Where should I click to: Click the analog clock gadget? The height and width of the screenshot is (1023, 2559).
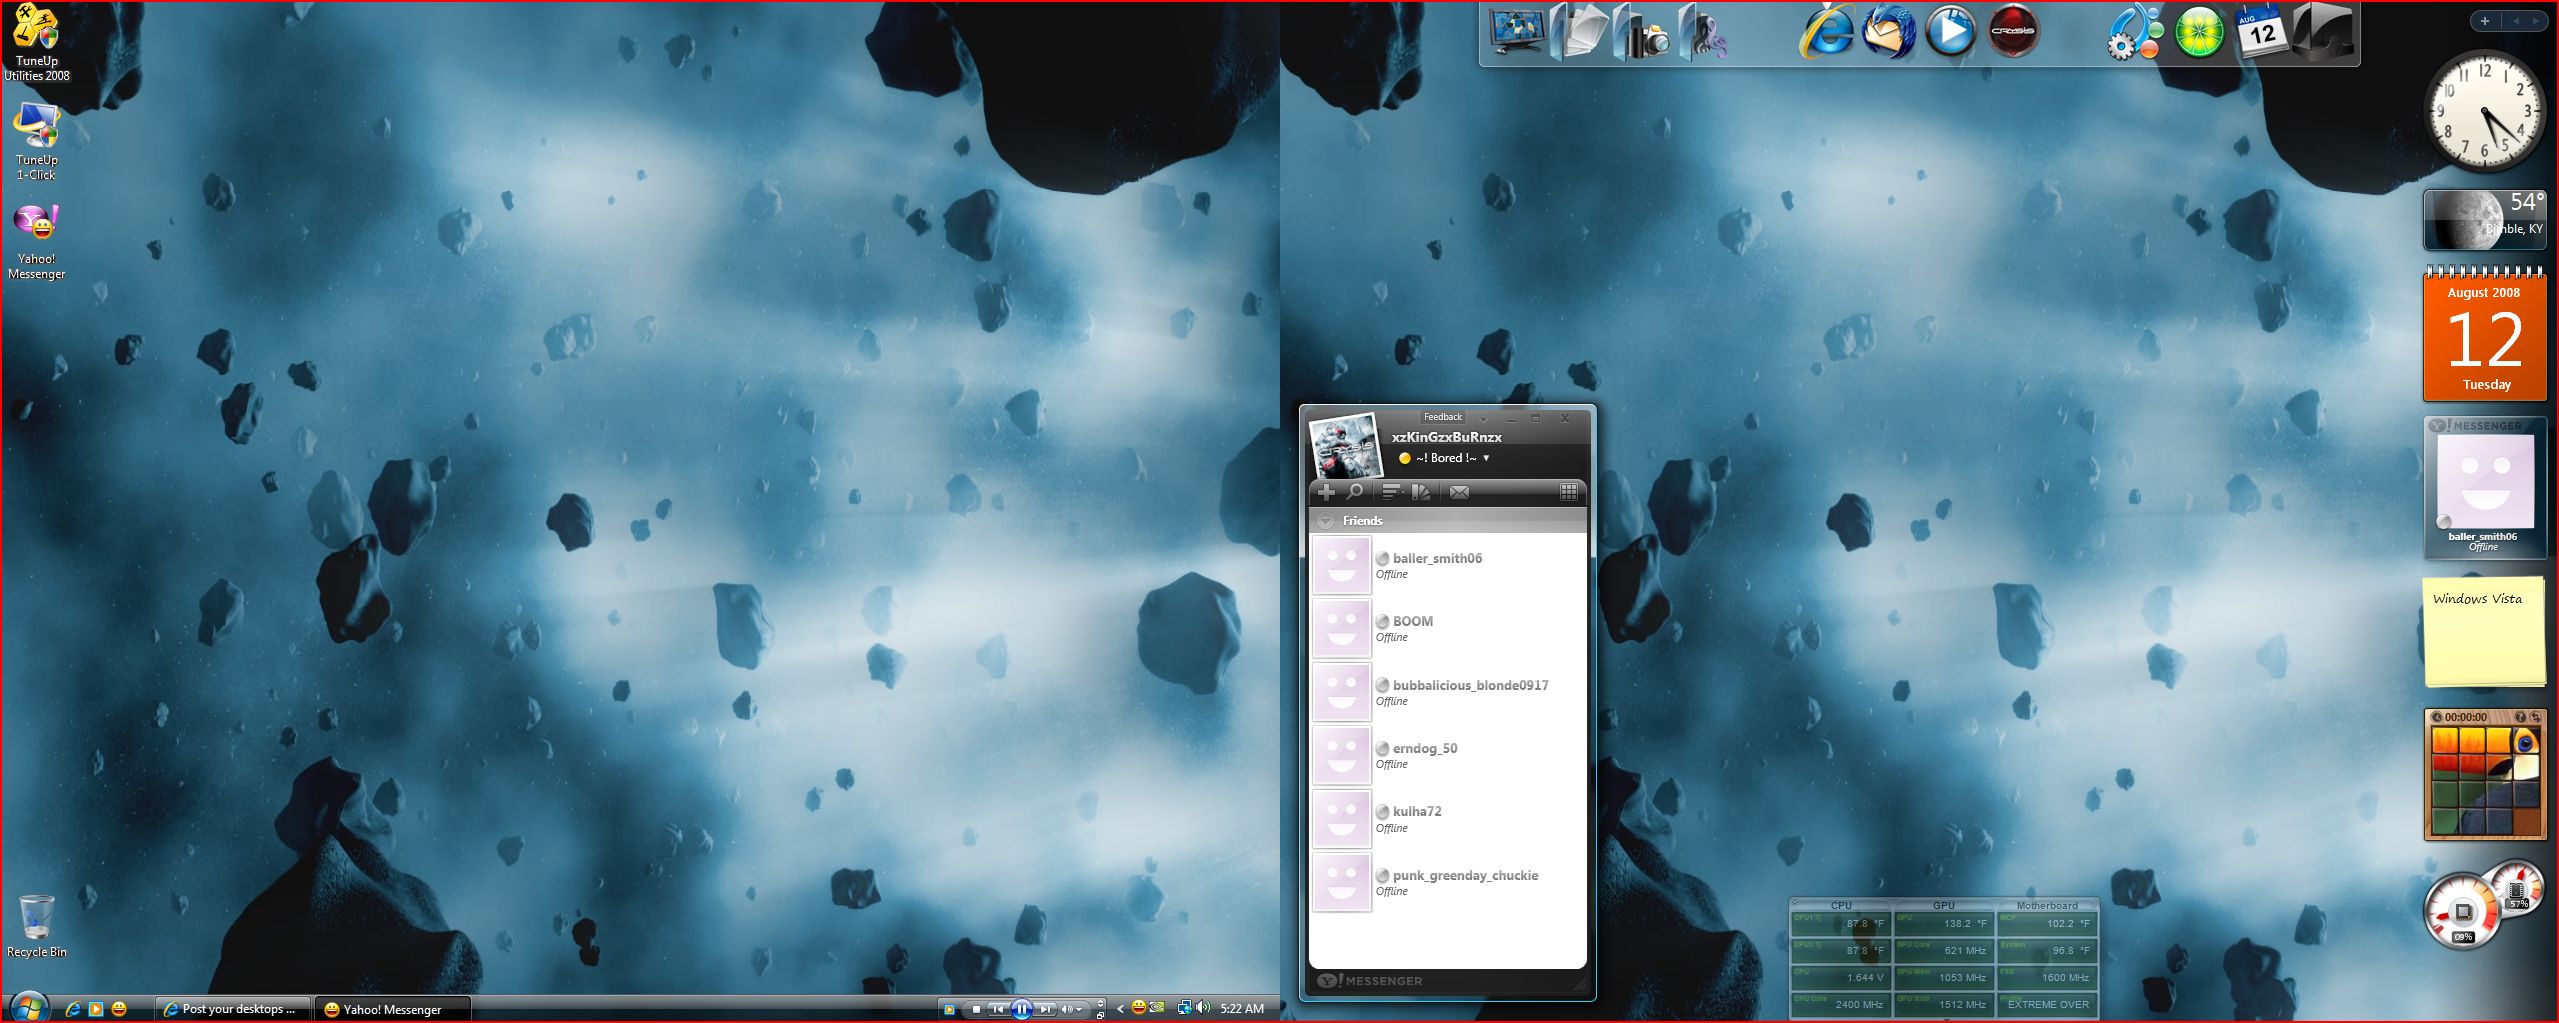2485,111
